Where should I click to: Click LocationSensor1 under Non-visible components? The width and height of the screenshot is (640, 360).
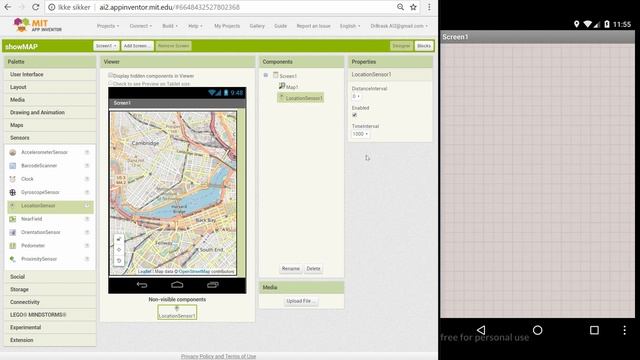(177, 312)
